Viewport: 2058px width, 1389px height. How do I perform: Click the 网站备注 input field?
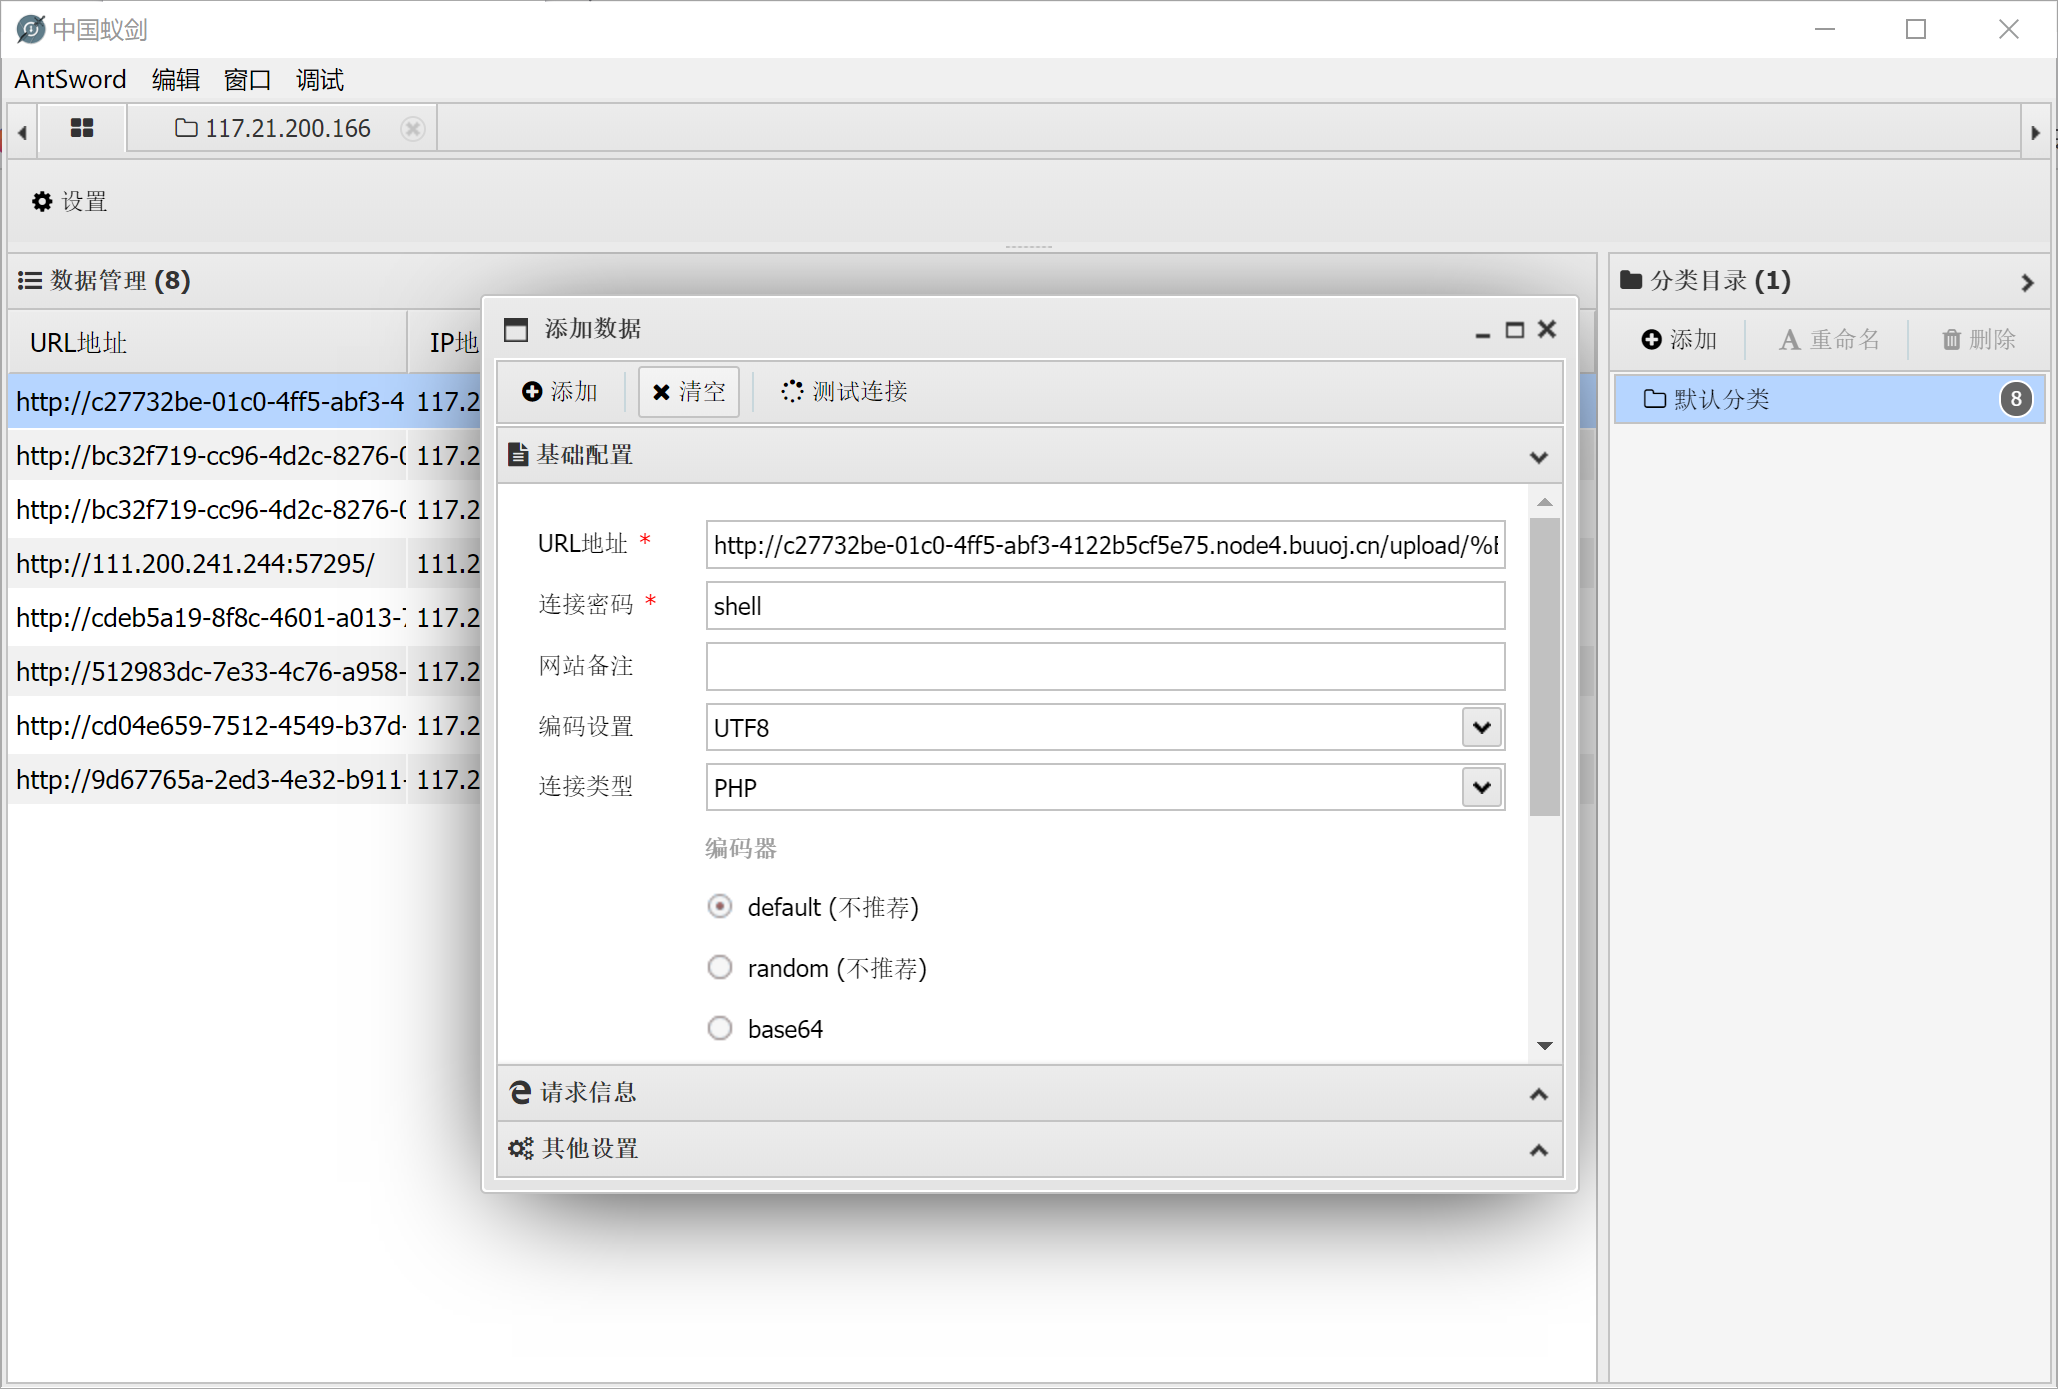click(x=1105, y=667)
